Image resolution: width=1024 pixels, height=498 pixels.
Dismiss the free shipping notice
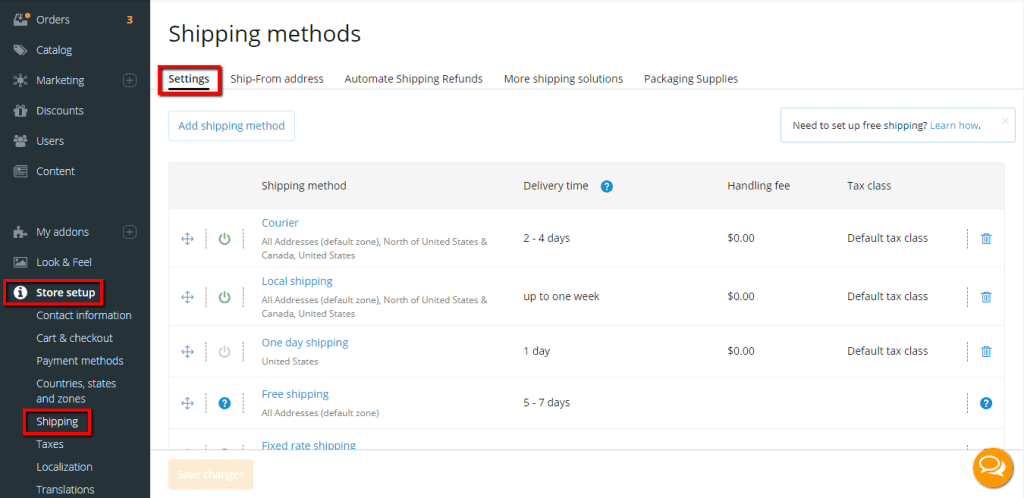(1005, 121)
